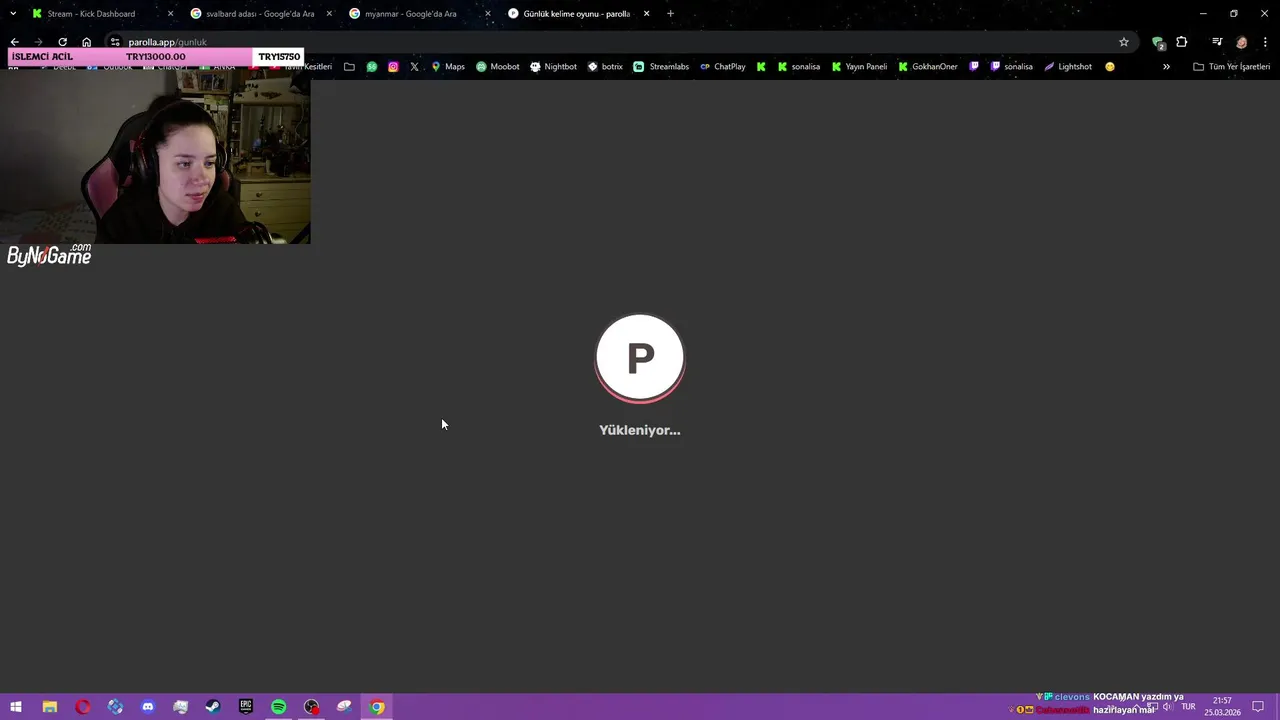Open the Kick icon bookmark before sonalisa
The width and height of the screenshot is (1280, 720).
(x=761, y=67)
